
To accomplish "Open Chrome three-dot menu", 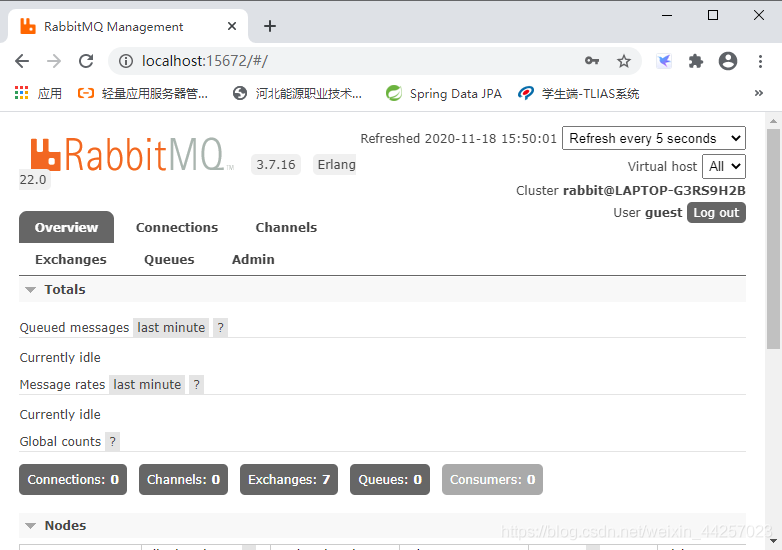I will pyautogui.click(x=760, y=61).
